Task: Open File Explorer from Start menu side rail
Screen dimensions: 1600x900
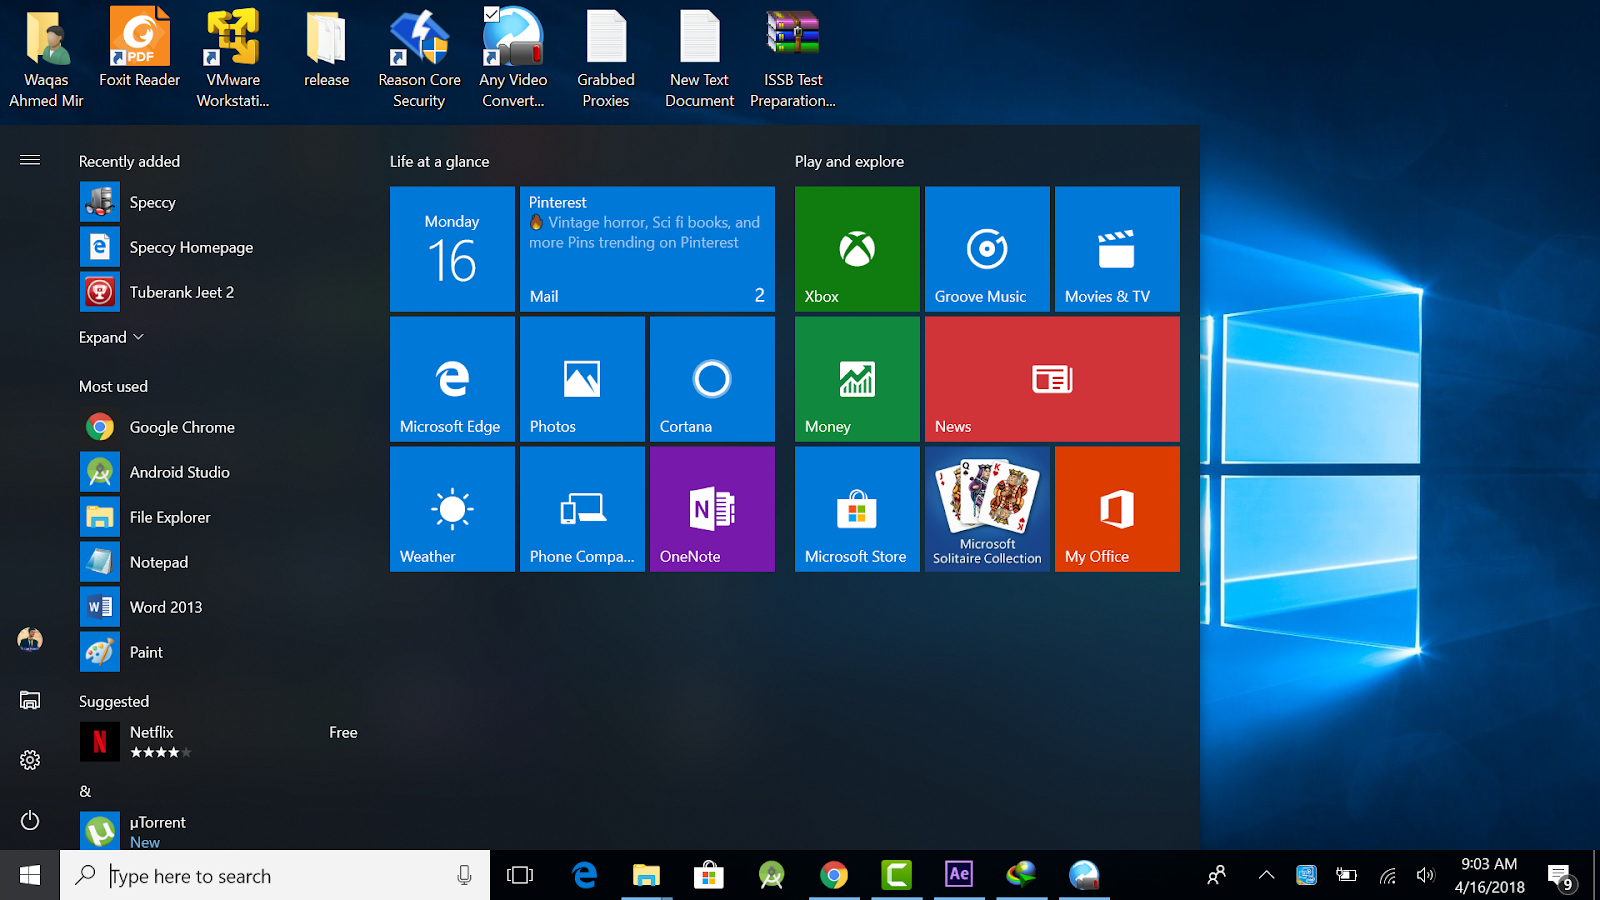Action: click(30, 700)
